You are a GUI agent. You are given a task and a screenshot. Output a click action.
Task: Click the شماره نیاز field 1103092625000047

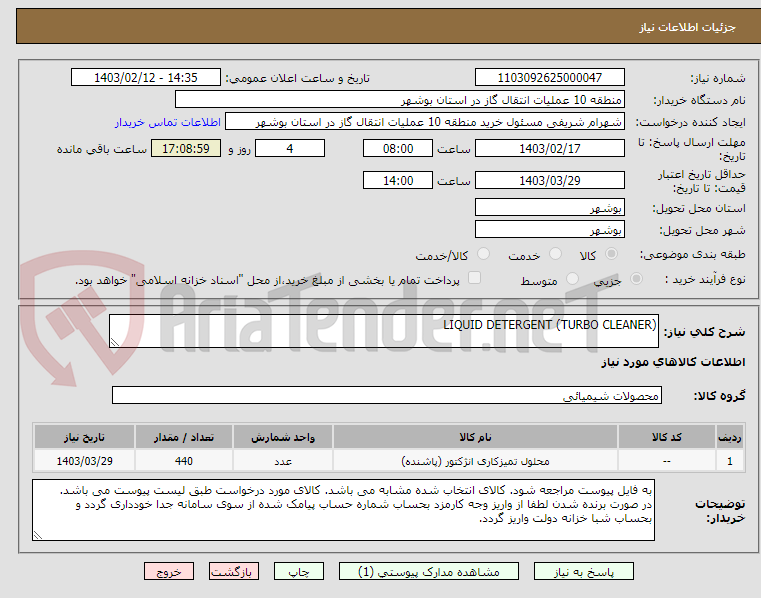(x=549, y=78)
